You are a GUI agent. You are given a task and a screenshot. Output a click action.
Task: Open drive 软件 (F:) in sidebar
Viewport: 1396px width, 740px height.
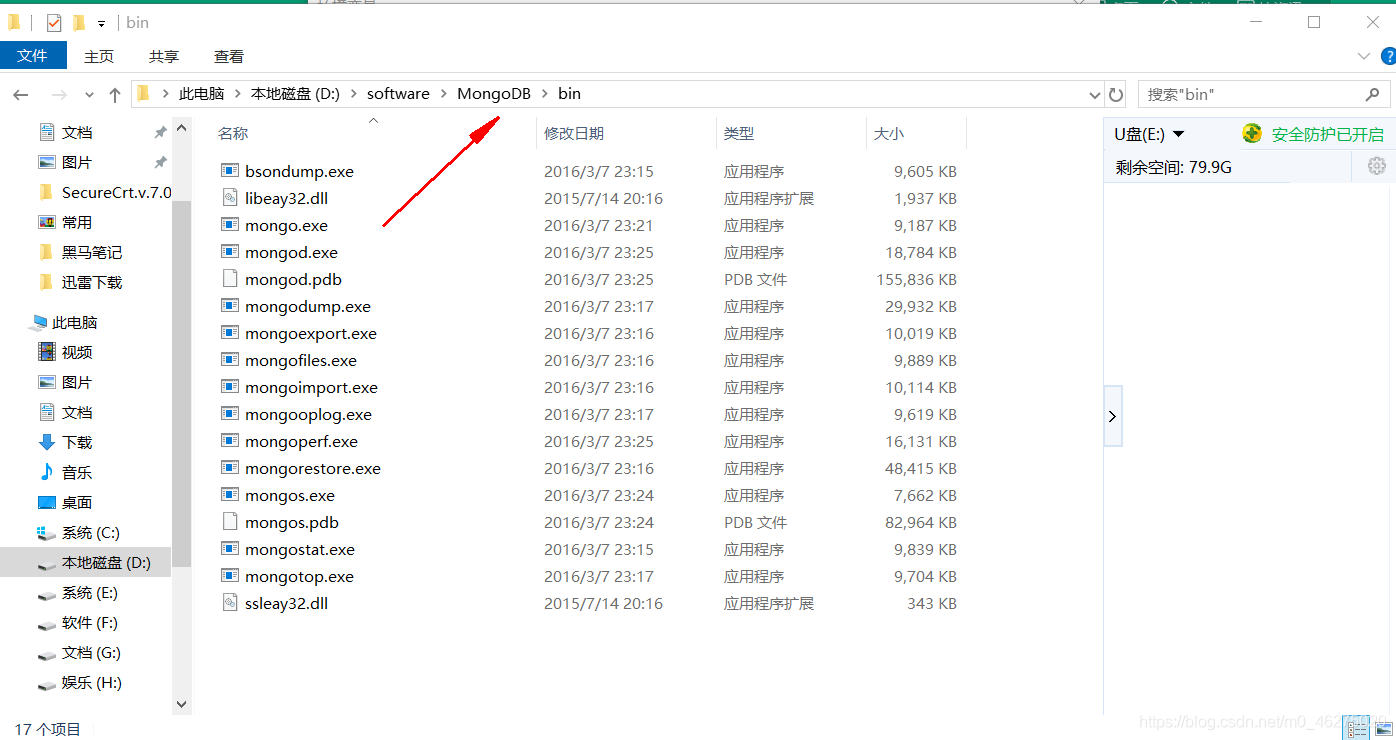[90, 622]
